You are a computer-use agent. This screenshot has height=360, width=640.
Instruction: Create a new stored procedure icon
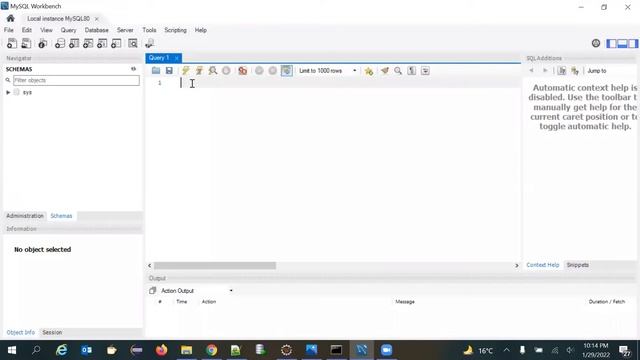click(x=102, y=43)
